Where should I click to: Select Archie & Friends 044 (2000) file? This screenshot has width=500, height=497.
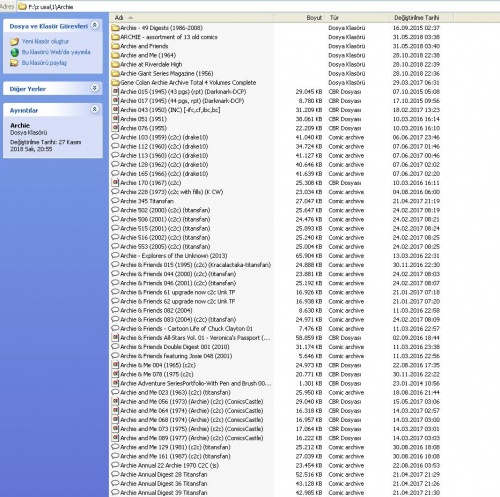point(178,274)
